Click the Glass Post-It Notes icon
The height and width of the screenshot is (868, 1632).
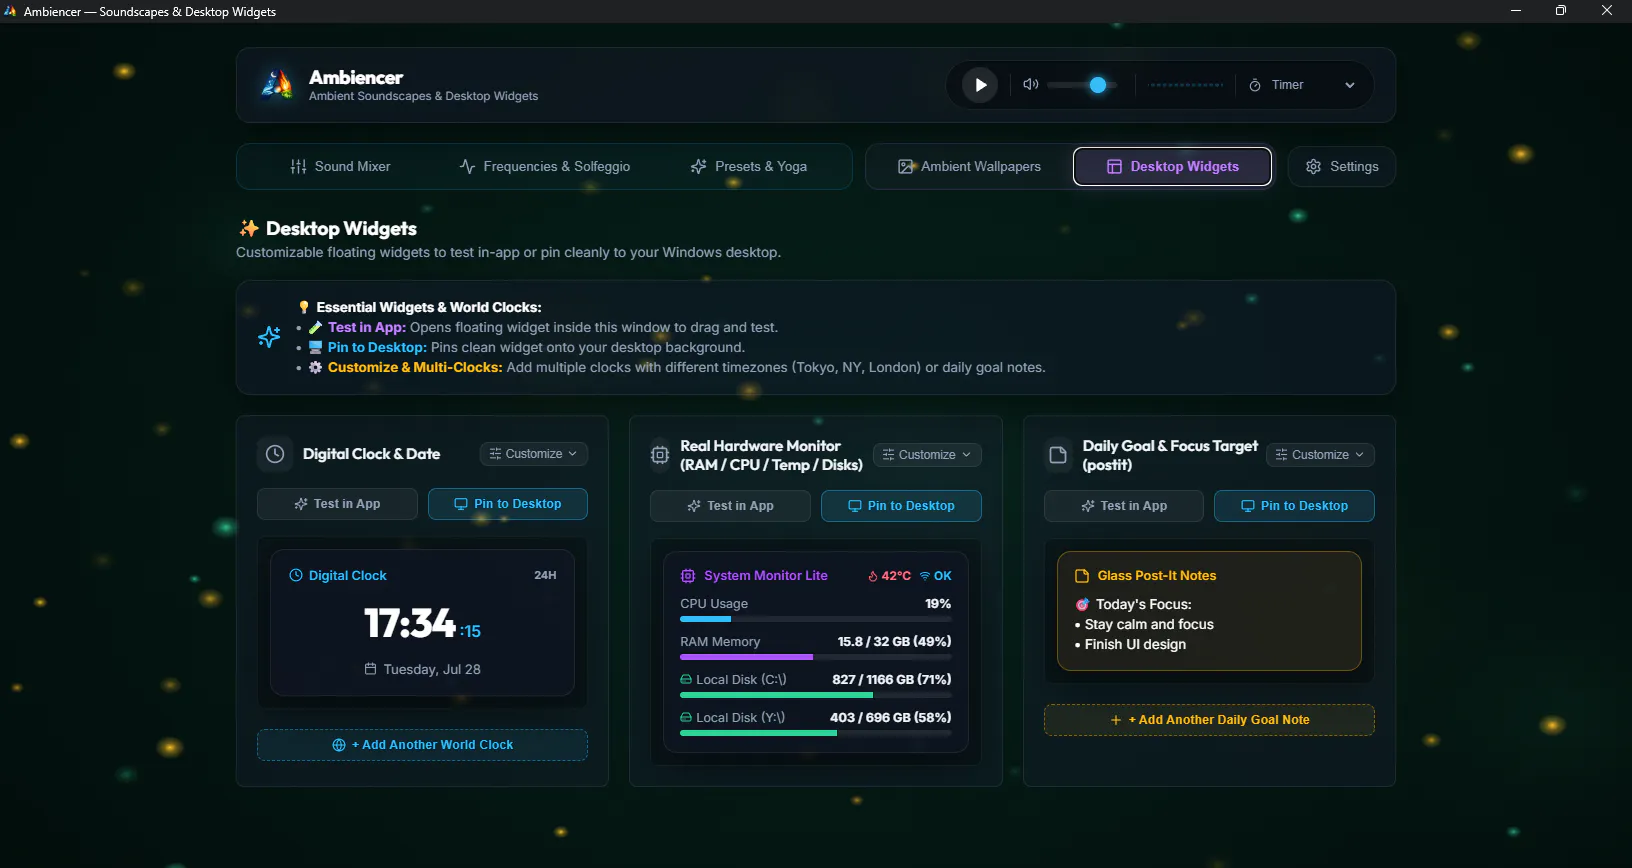(1082, 576)
